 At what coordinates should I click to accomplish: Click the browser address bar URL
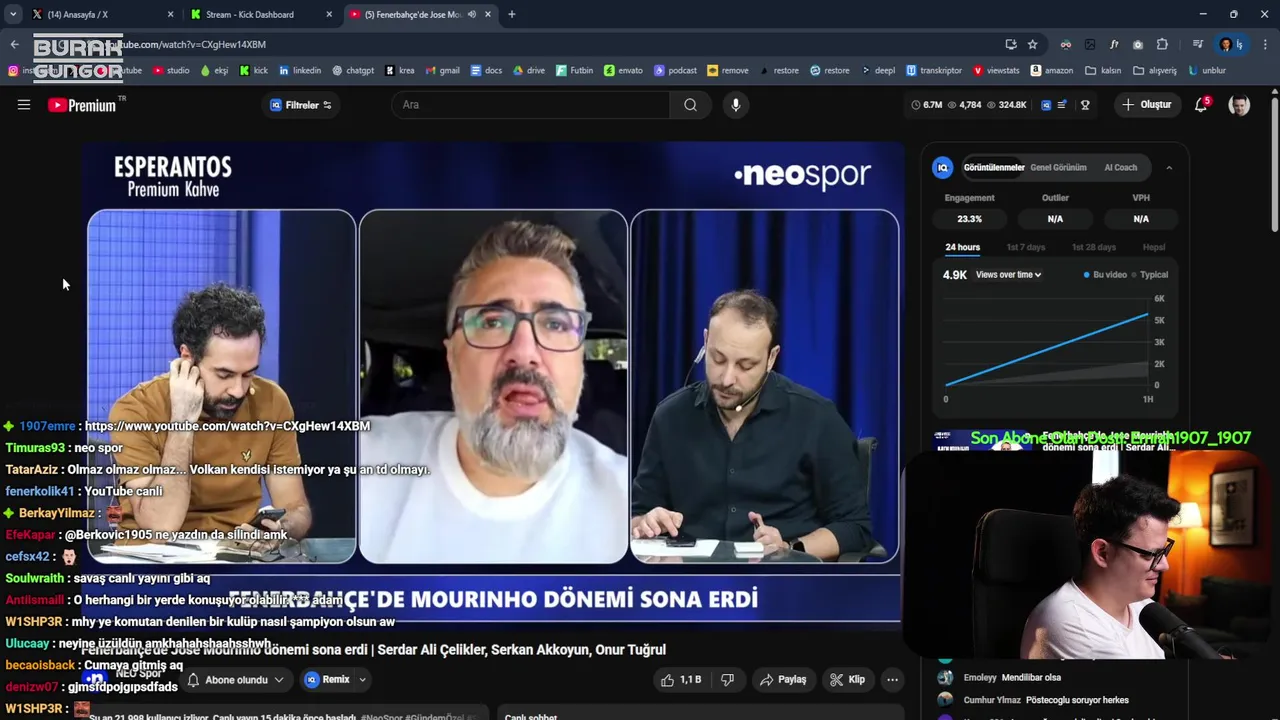click(186, 44)
